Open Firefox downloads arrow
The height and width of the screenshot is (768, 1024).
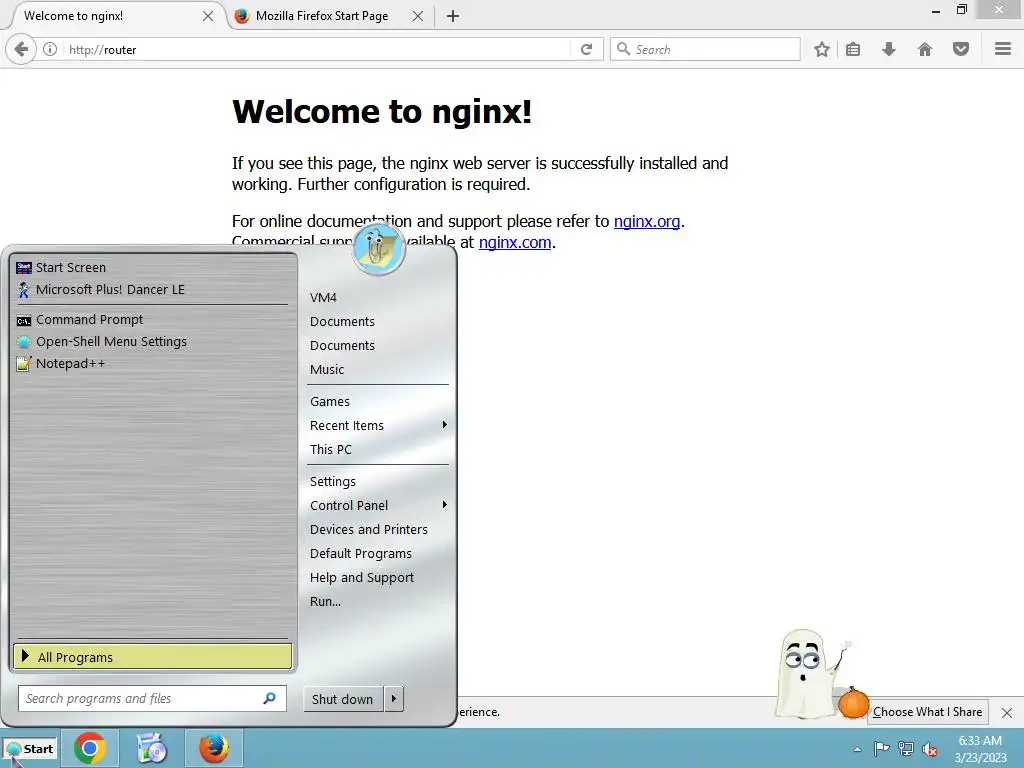point(889,49)
